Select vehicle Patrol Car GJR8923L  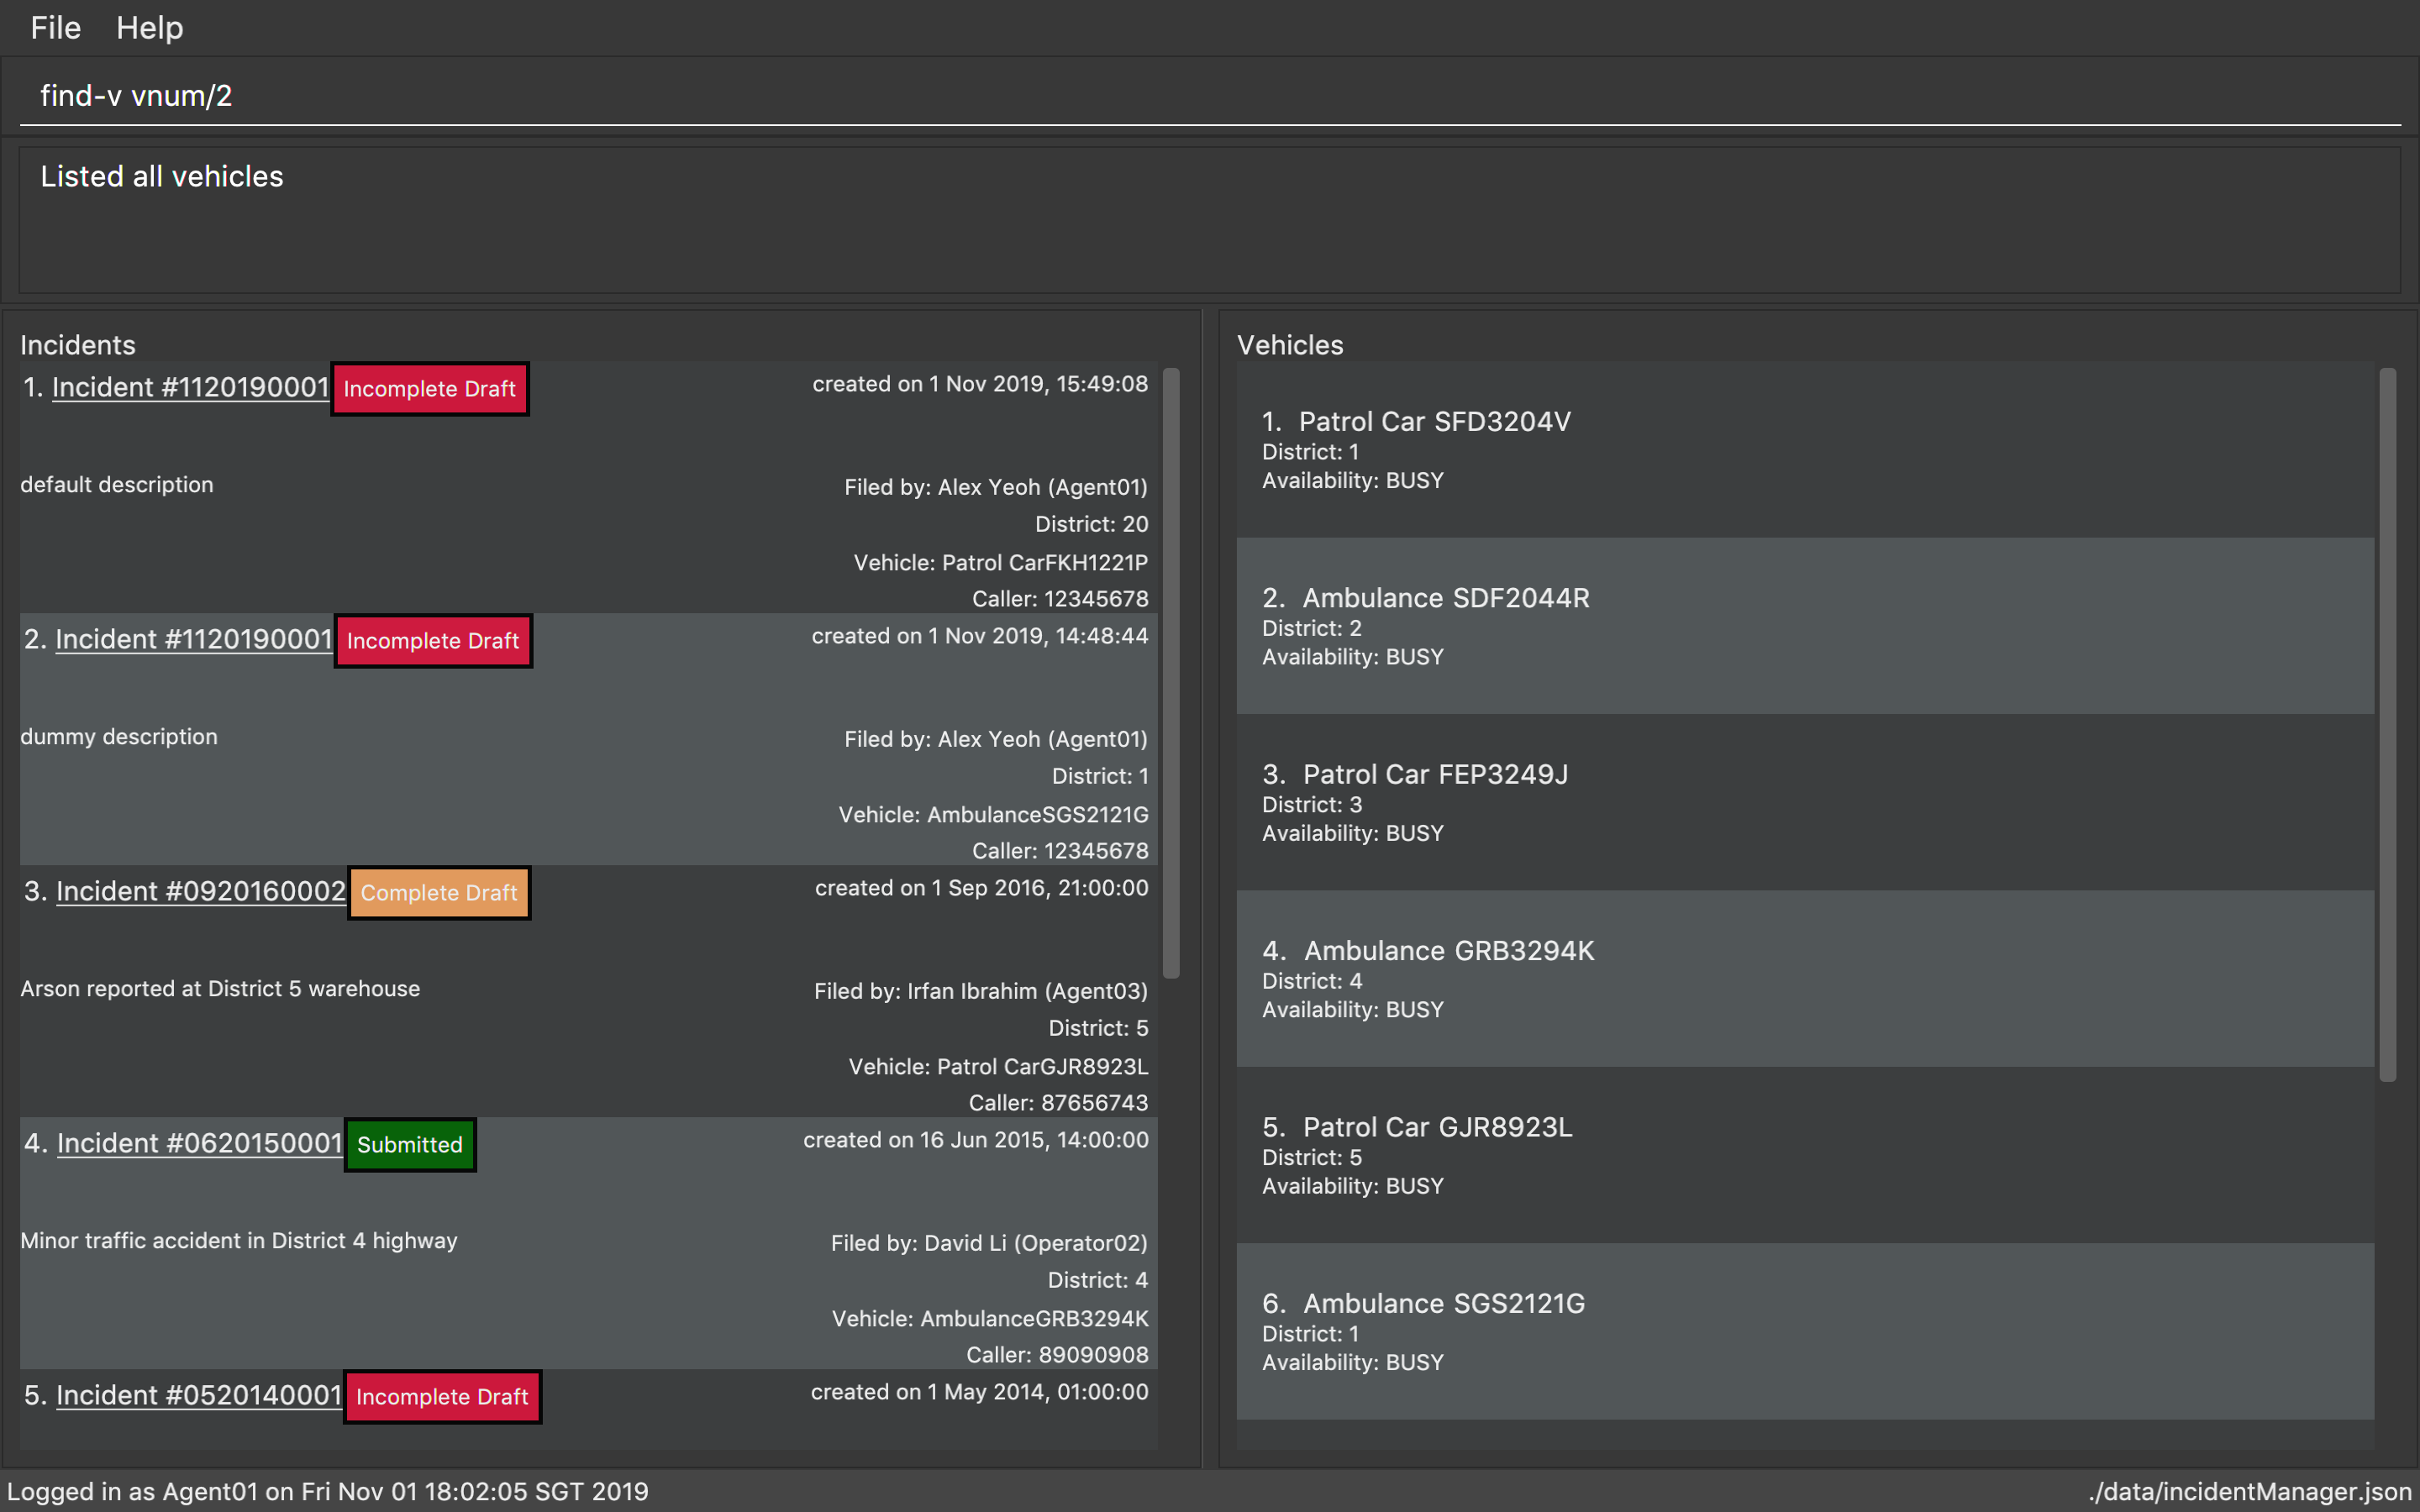pos(1805,1155)
